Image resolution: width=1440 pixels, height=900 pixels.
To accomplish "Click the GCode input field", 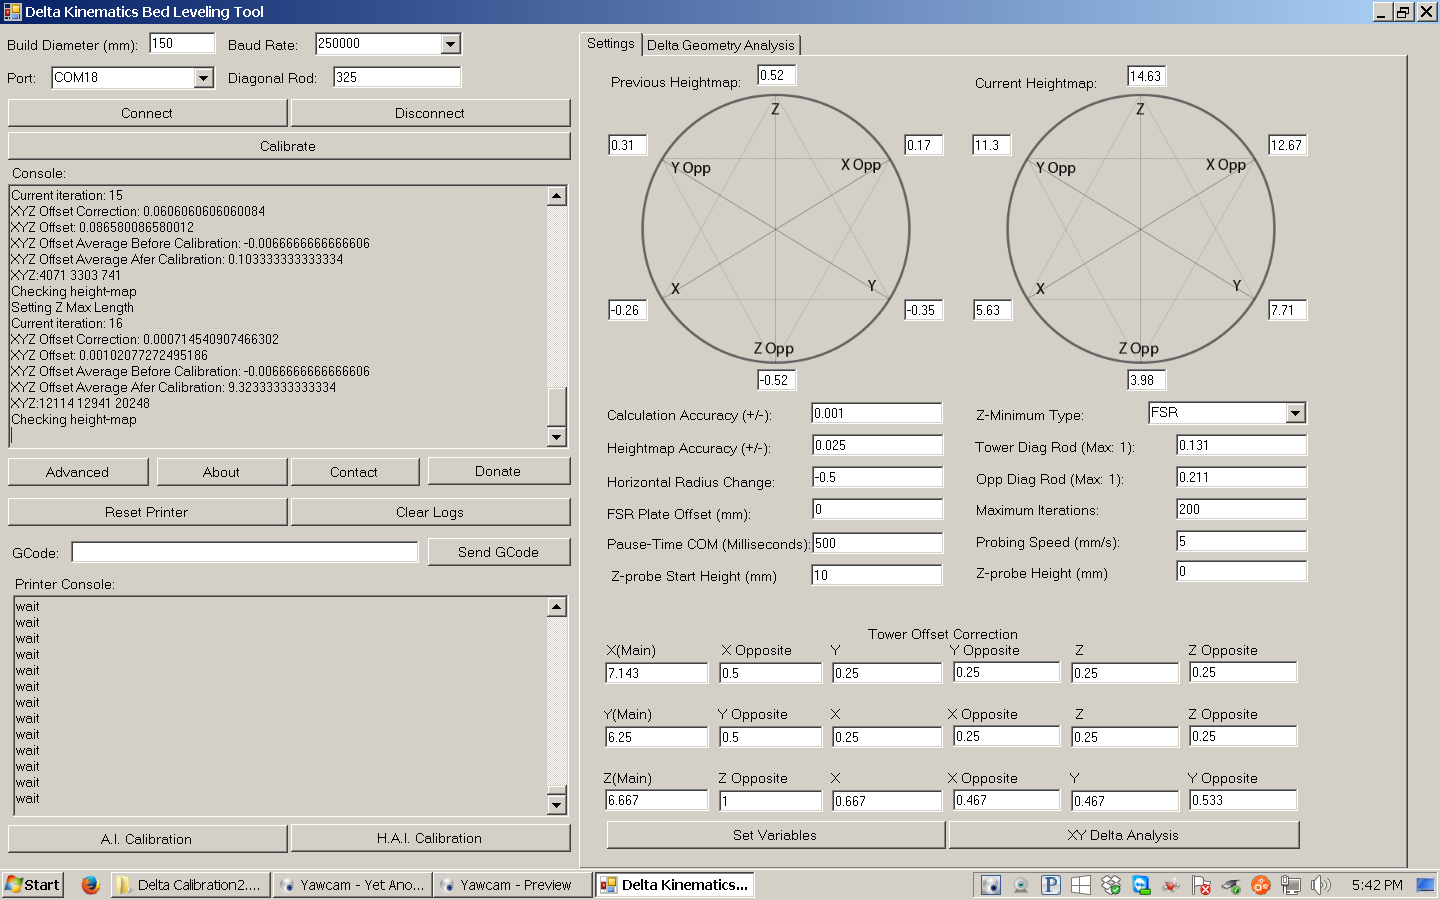I will (245, 552).
